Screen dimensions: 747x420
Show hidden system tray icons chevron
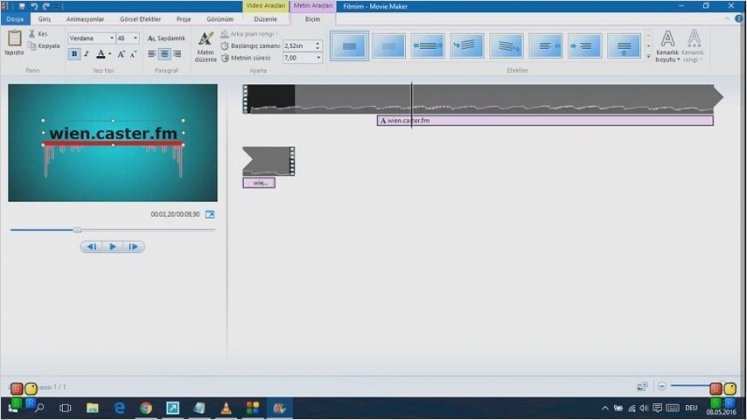tap(605, 408)
